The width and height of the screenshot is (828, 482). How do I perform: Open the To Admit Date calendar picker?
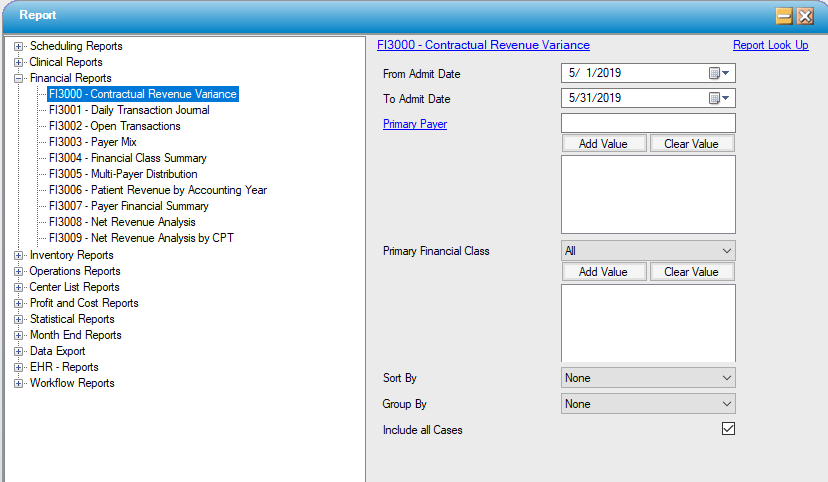click(x=719, y=98)
